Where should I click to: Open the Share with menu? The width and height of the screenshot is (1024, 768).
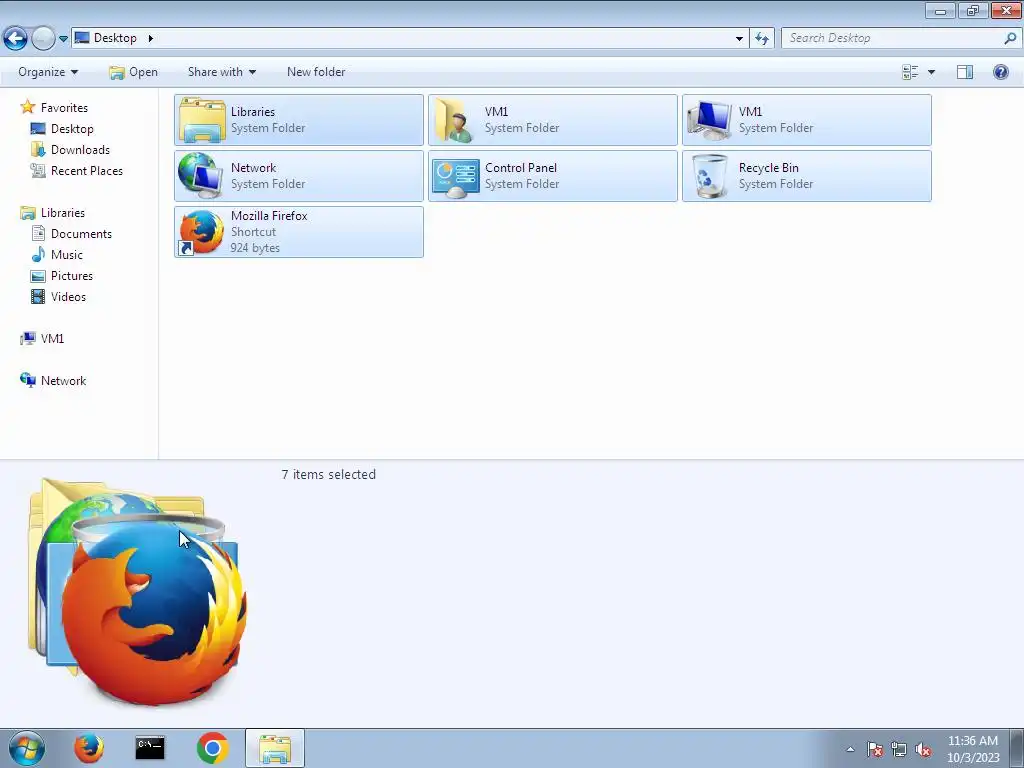click(221, 72)
